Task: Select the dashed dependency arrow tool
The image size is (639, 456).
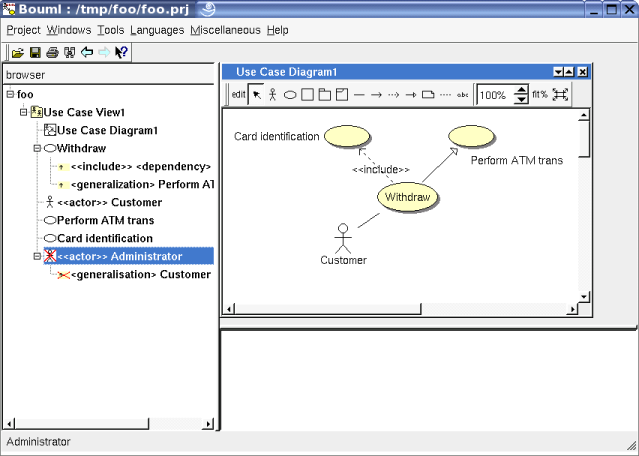Action: pyautogui.click(x=393, y=95)
